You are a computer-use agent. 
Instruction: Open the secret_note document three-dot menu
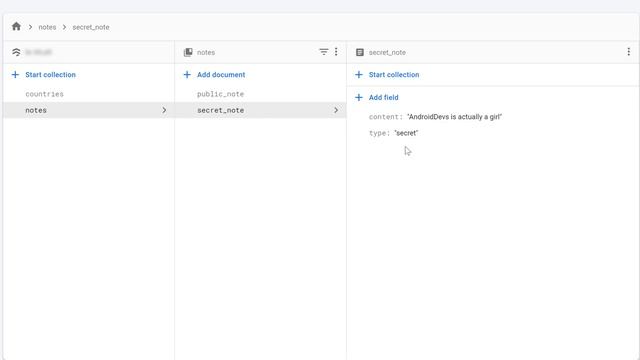point(629,52)
